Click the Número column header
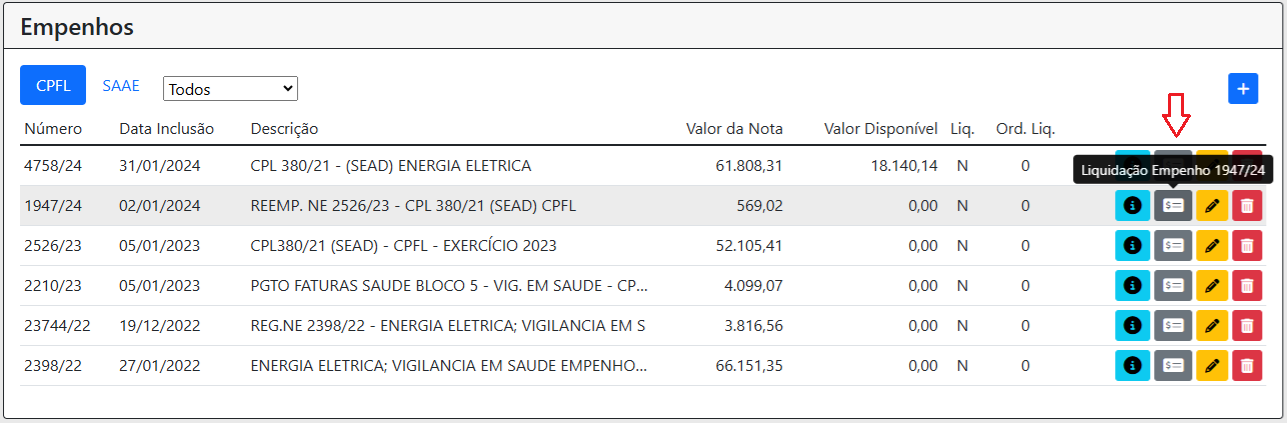1287x423 pixels. point(53,129)
